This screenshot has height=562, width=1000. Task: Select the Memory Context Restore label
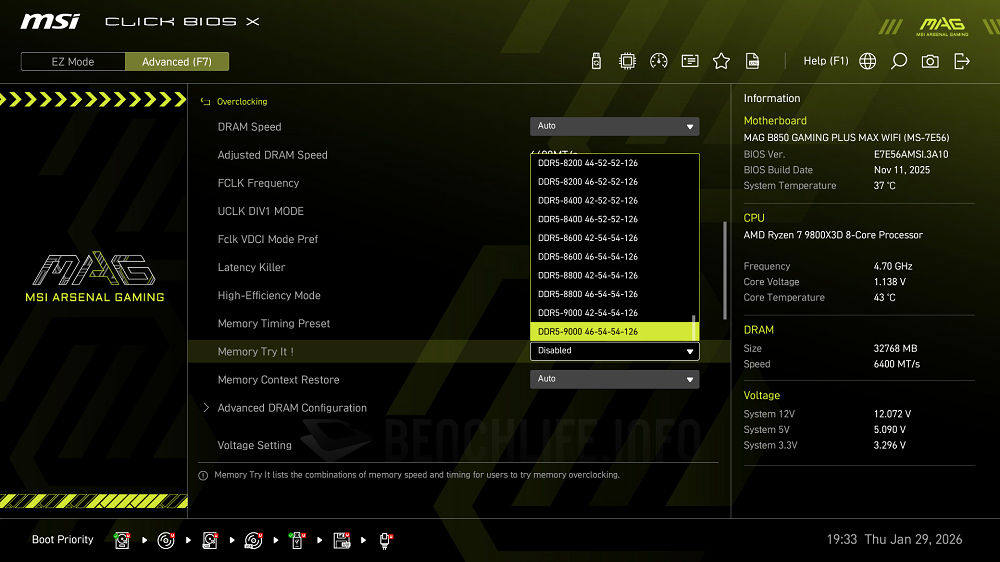point(278,380)
